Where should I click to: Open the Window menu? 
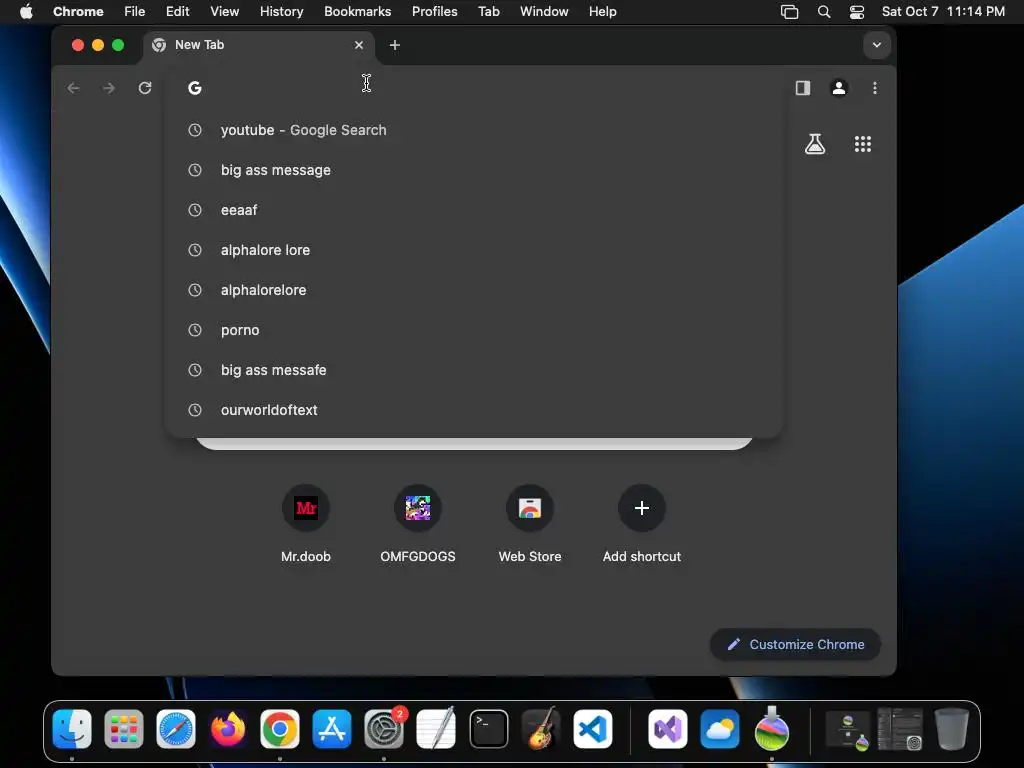pos(544,12)
